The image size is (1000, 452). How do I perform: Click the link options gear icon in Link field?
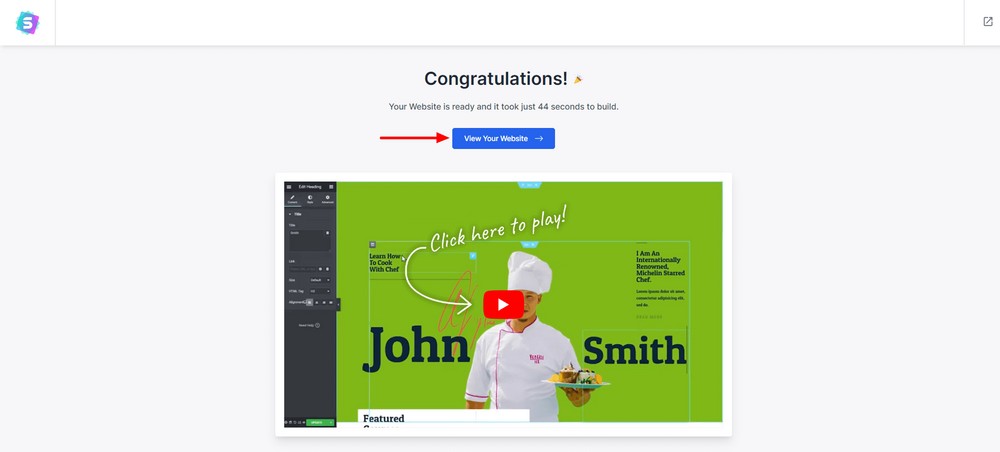tap(320, 269)
